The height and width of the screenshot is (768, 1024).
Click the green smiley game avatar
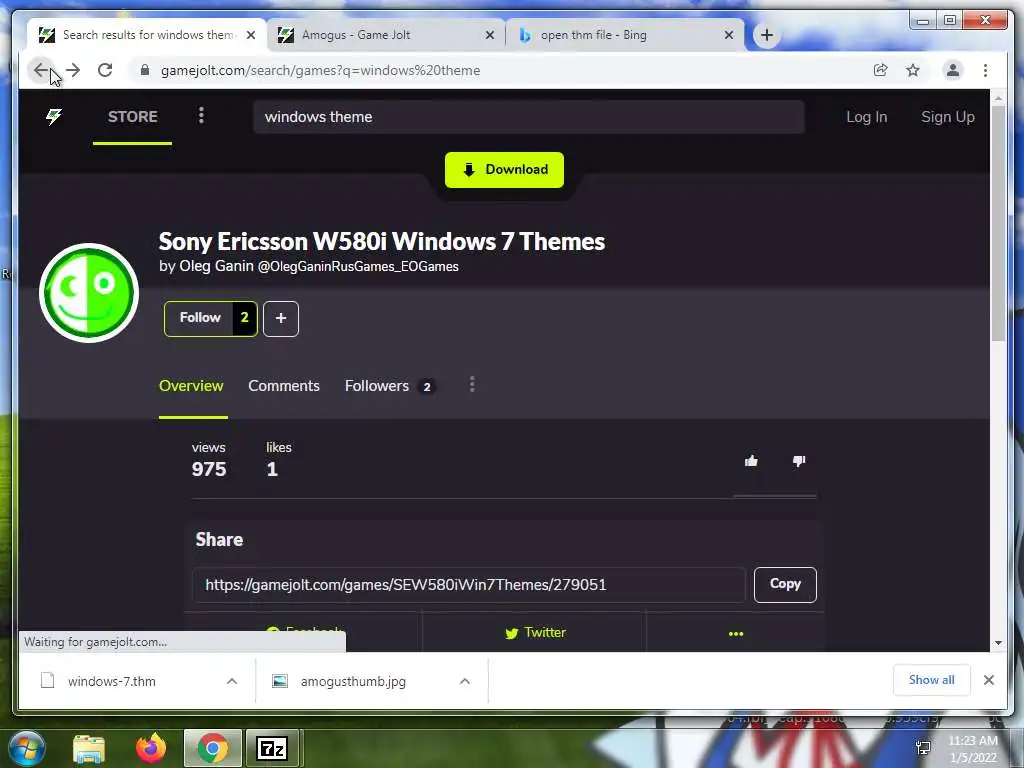pyautogui.click(x=89, y=293)
